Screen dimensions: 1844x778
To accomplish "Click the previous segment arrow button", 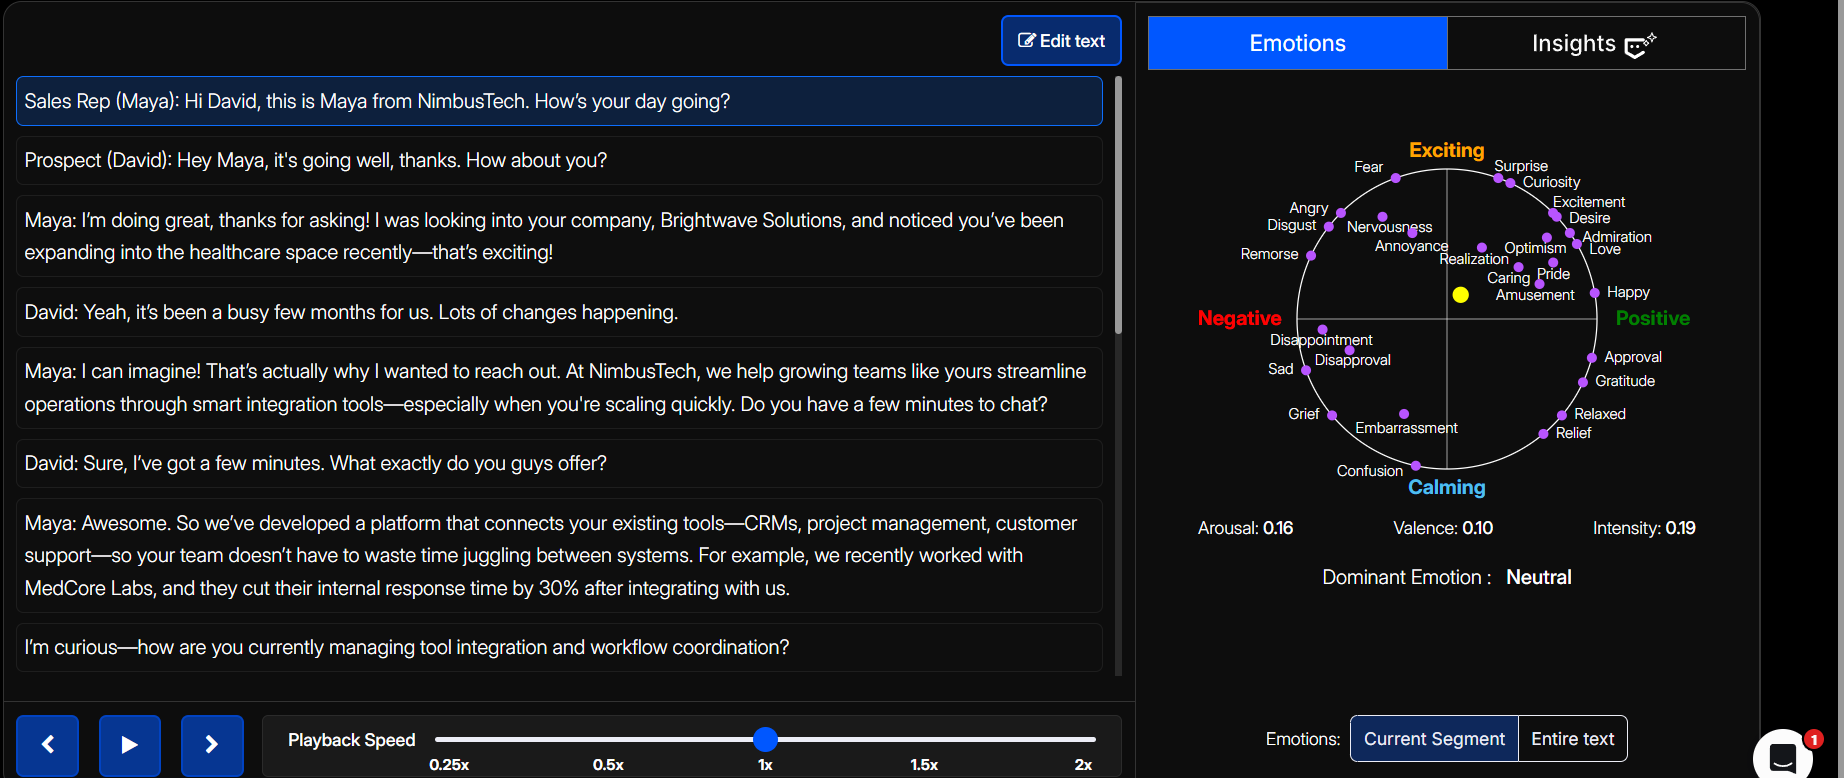I will coord(47,745).
